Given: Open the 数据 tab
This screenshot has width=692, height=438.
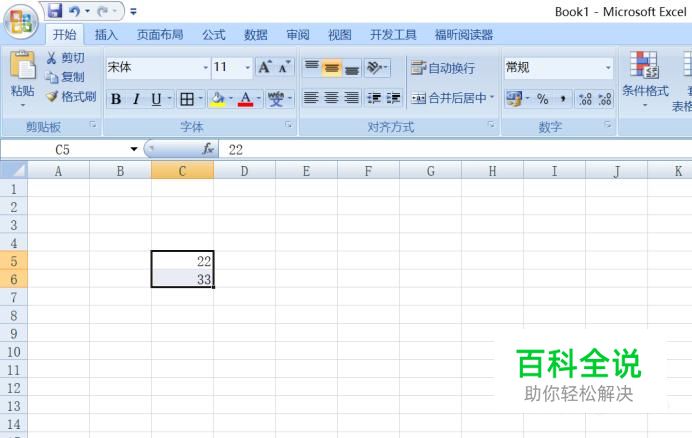Looking at the screenshot, I should point(256,34).
